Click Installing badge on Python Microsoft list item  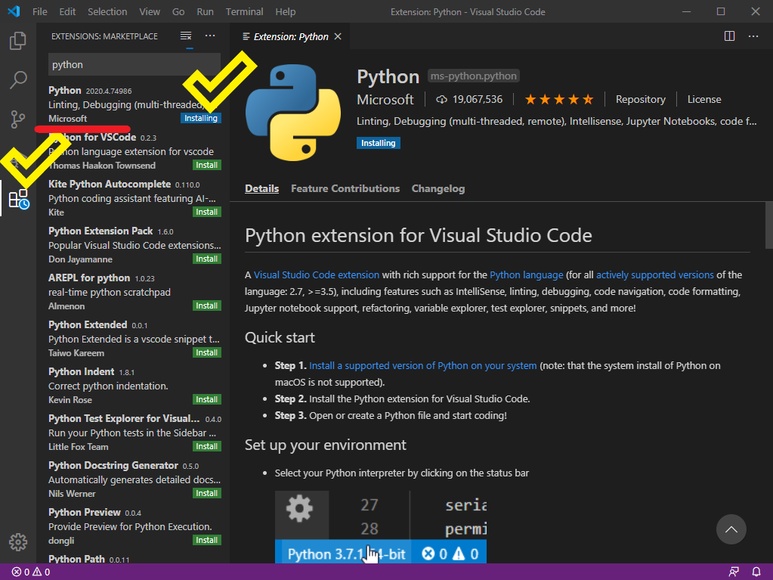click(x=201, y=118)
